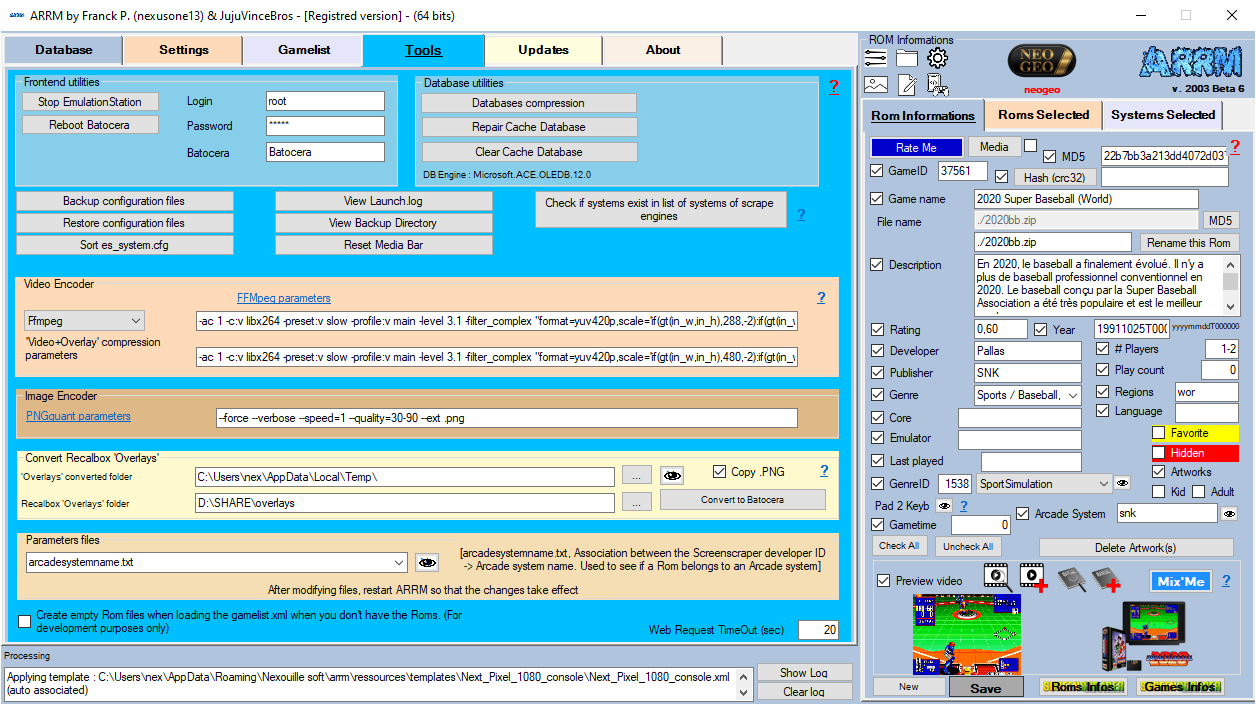Click the sliders icon in ROM Informations
The width and height of the screenshot is (1256, 705).
(876, 58)
